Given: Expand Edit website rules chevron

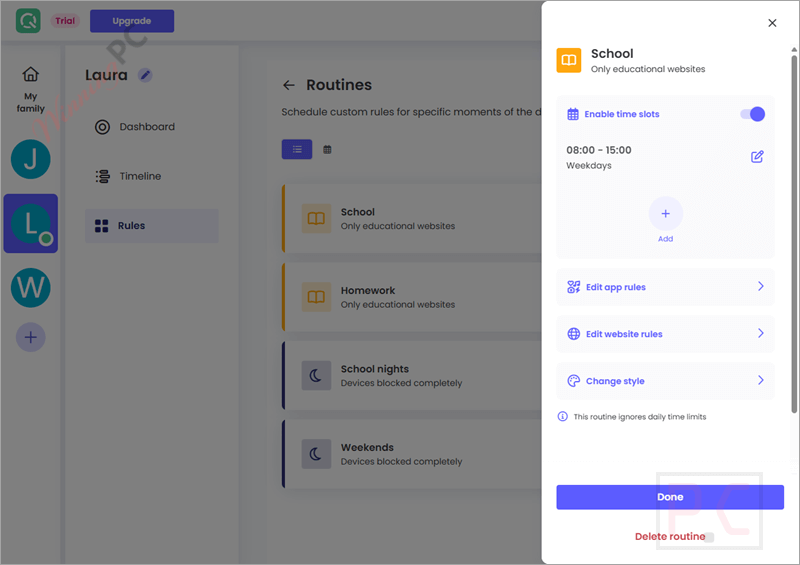Looking at the screenshot, I should pos(761,333).
